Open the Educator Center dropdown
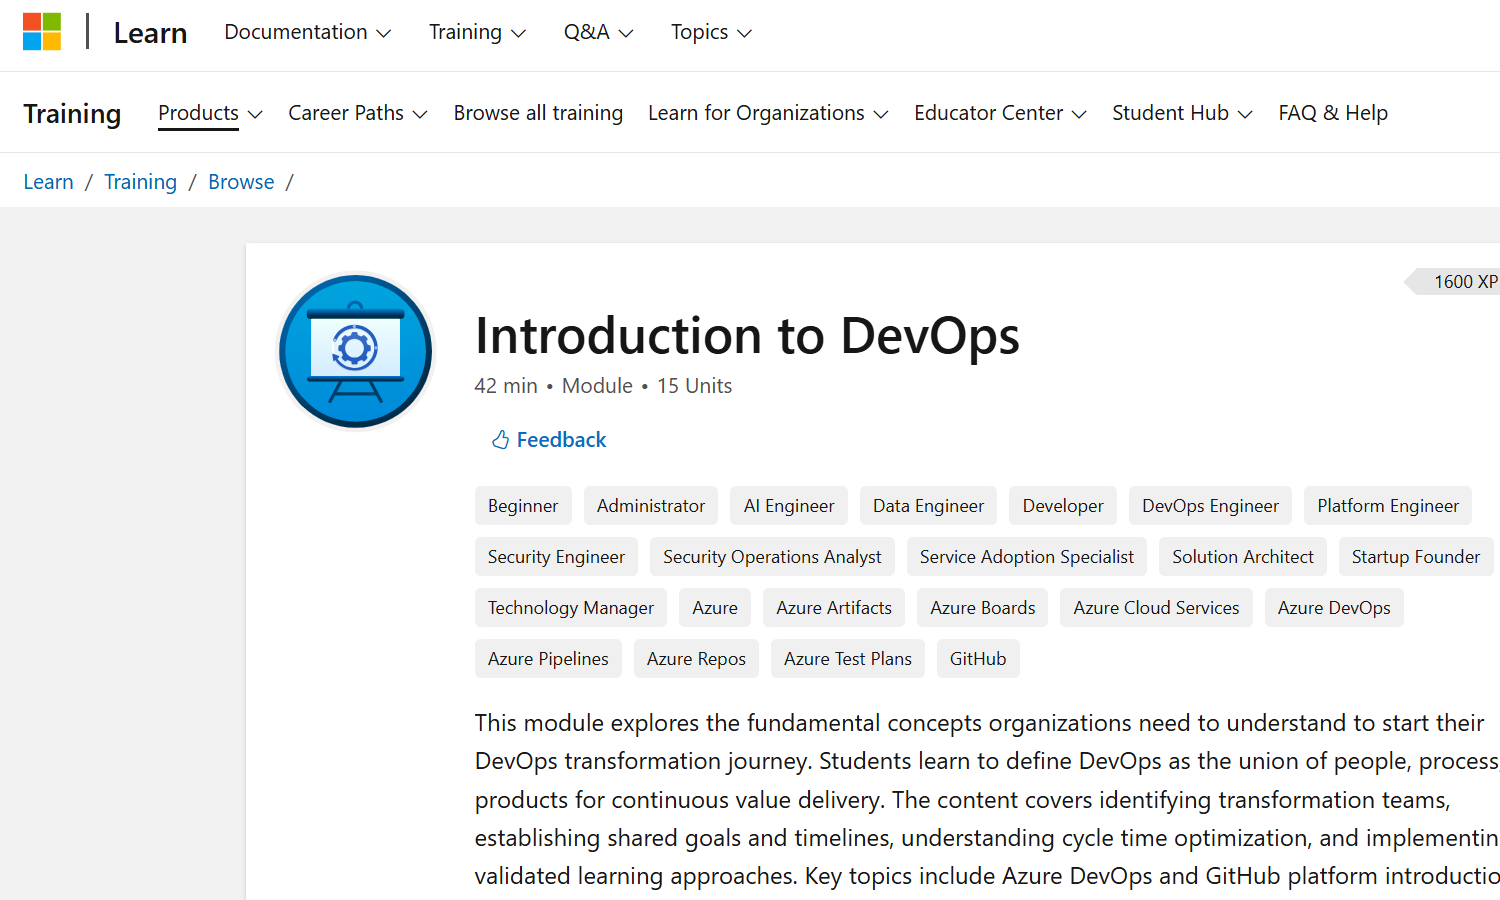This screenshot has height=900, width=1500. point(999,113)
